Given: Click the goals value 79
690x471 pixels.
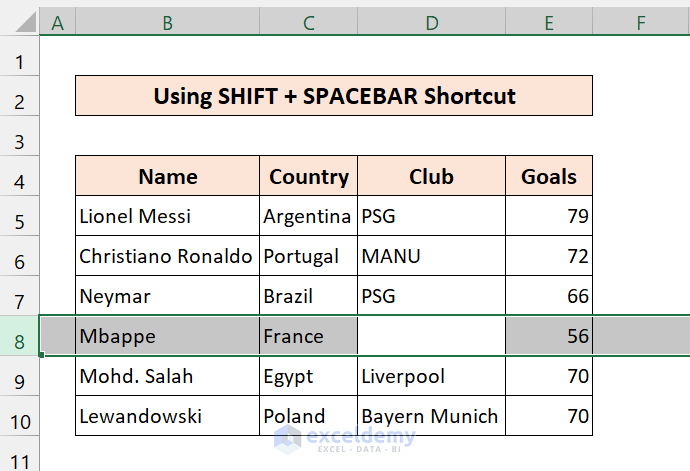Looking at the screenshot, I should [548, 216].
